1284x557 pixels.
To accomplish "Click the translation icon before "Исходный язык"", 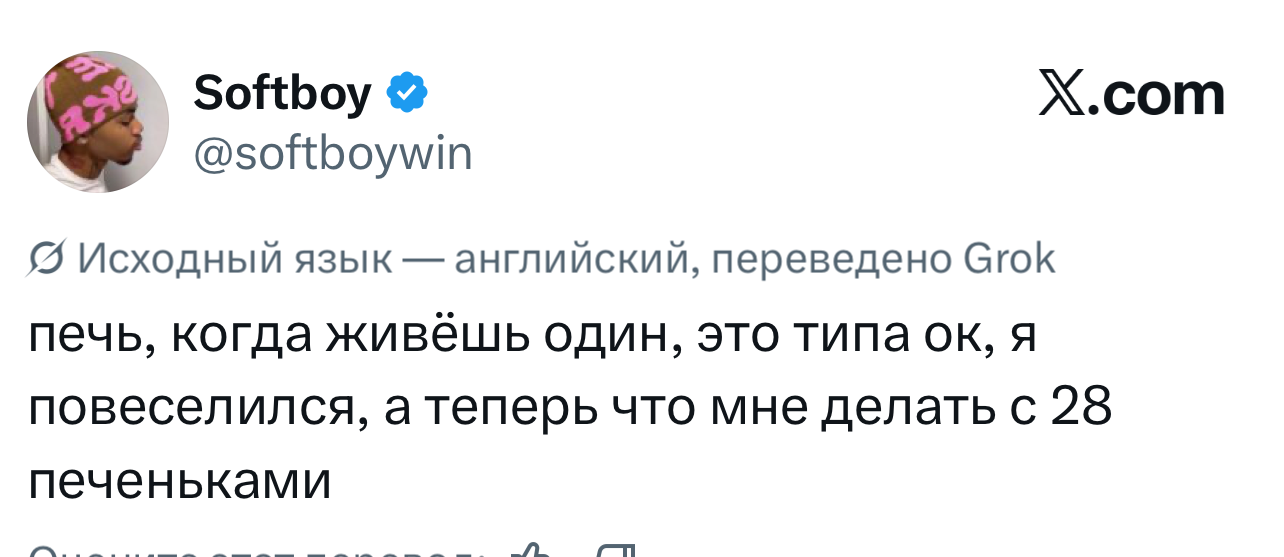I will point(45,262).
